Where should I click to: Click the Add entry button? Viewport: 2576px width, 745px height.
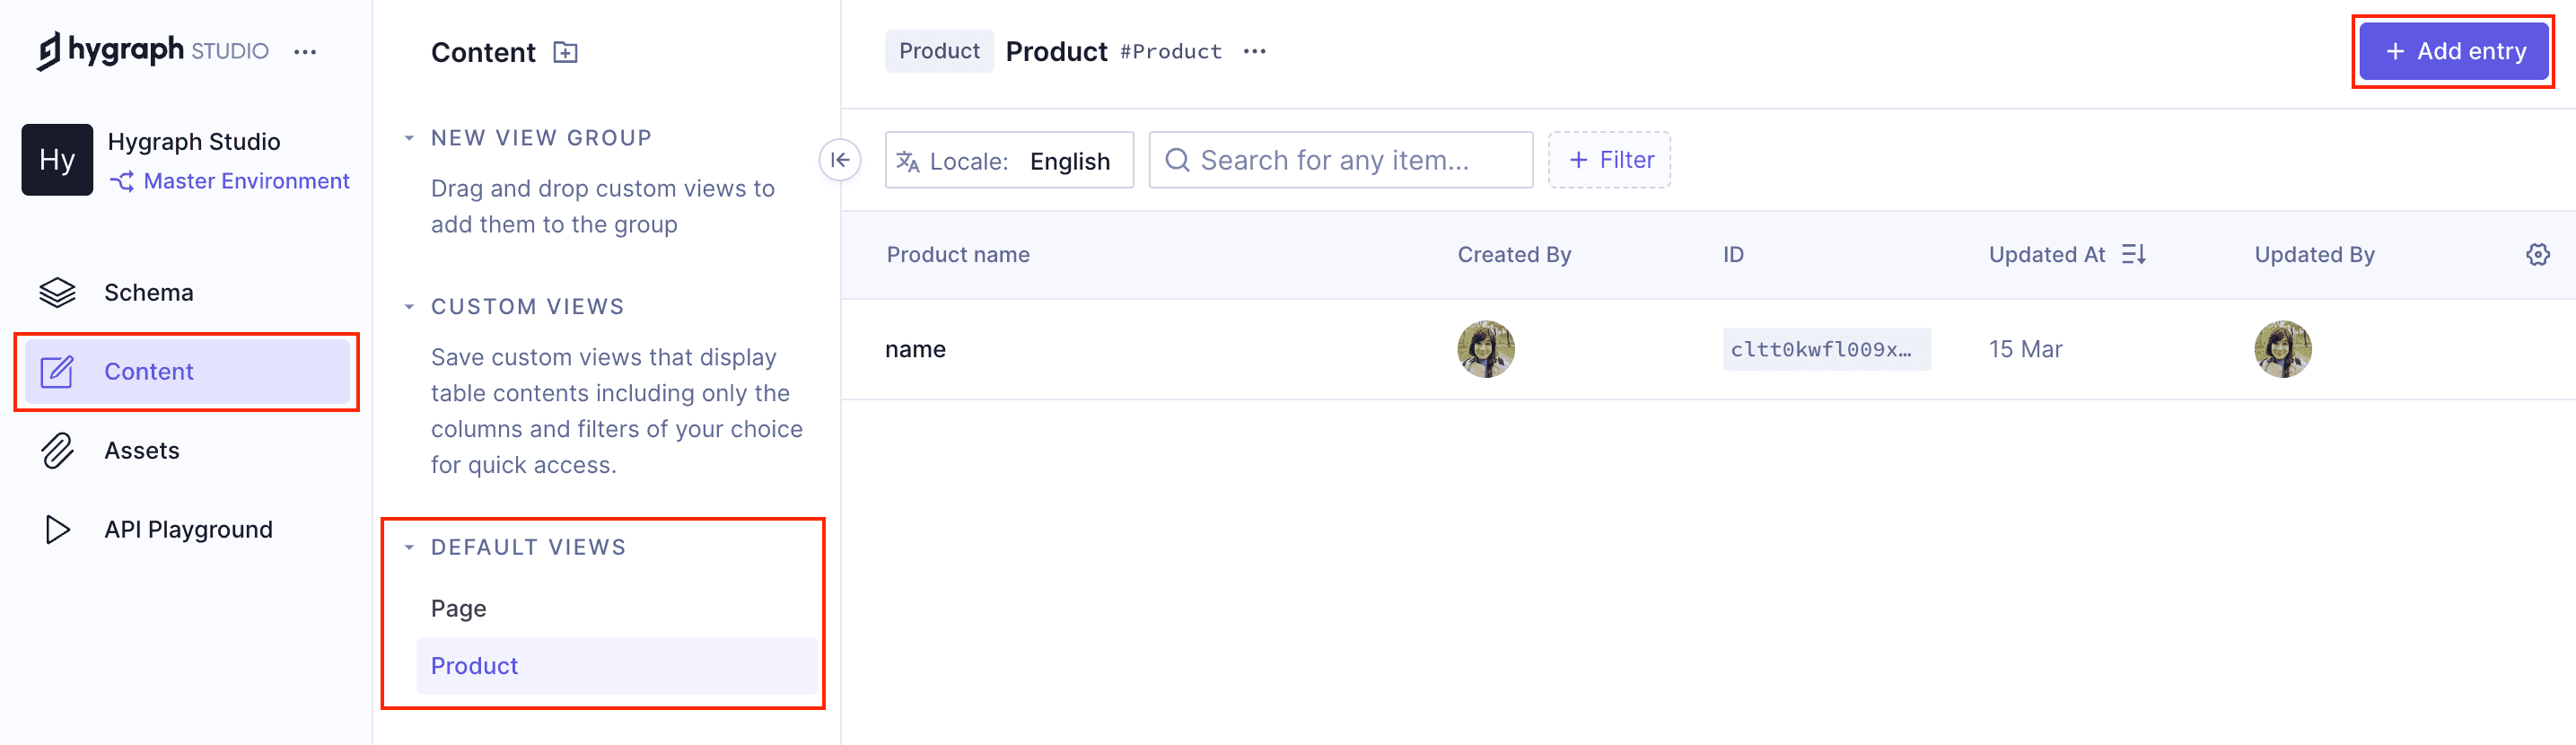tap(2453, 51)
